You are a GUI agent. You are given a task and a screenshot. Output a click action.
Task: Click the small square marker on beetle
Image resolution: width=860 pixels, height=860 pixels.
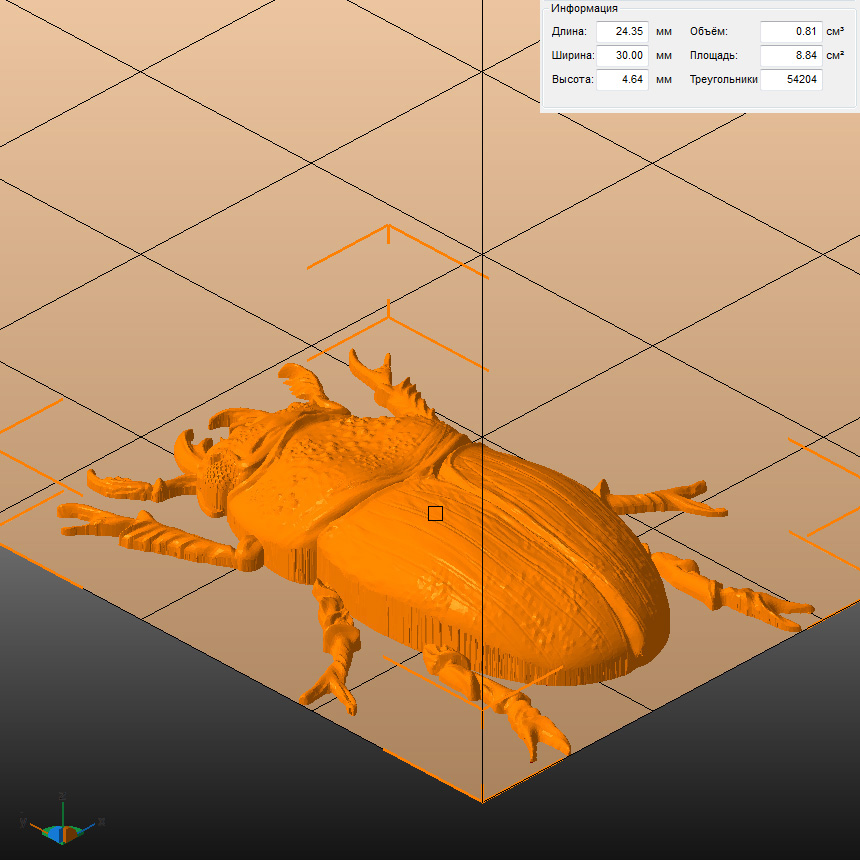pos(435,513)
